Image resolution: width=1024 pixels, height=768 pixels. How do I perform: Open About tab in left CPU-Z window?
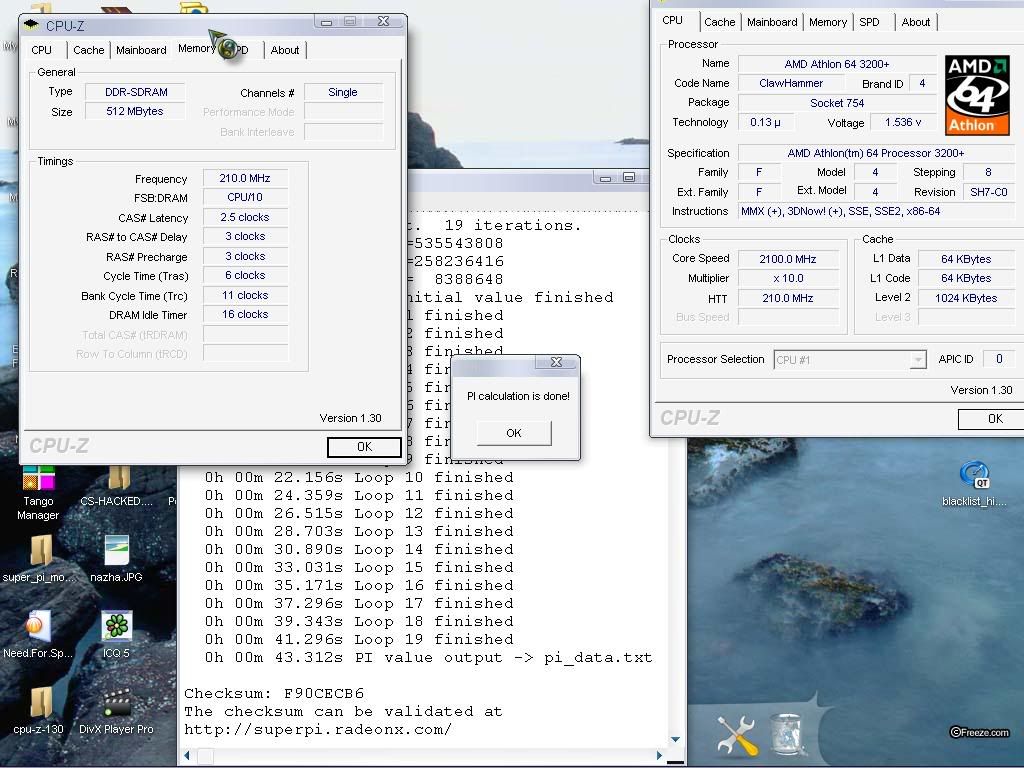[285, 50]
